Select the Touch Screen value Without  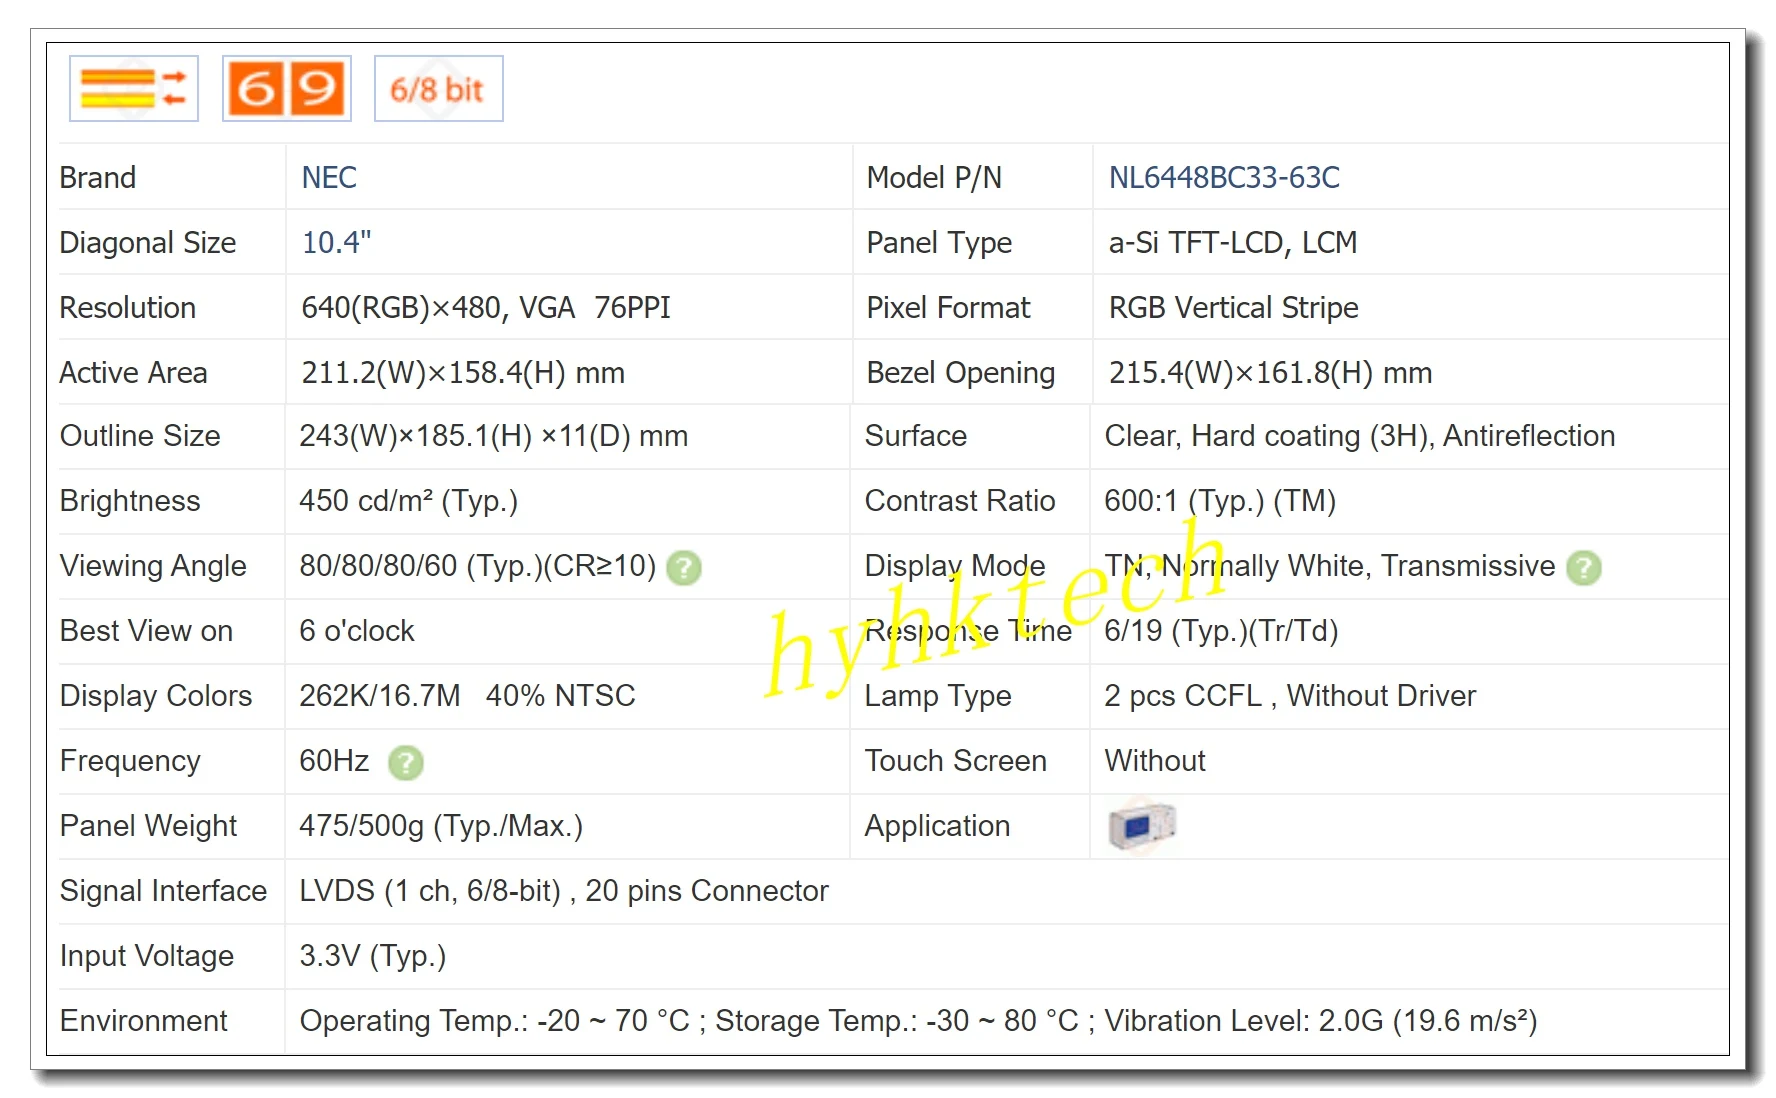[1155, 761]
